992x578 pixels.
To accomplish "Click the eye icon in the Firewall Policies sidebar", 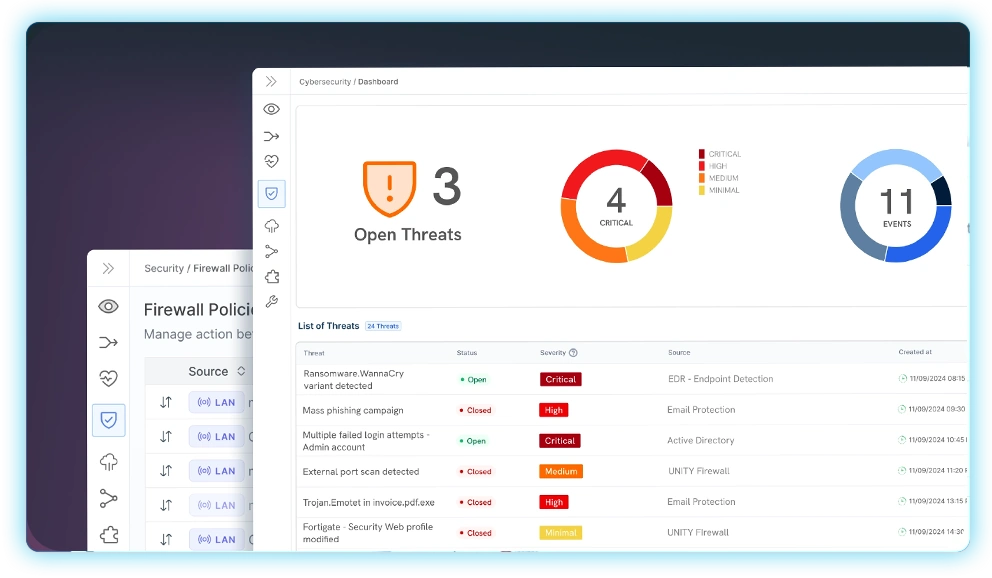I will pos(108,306).
